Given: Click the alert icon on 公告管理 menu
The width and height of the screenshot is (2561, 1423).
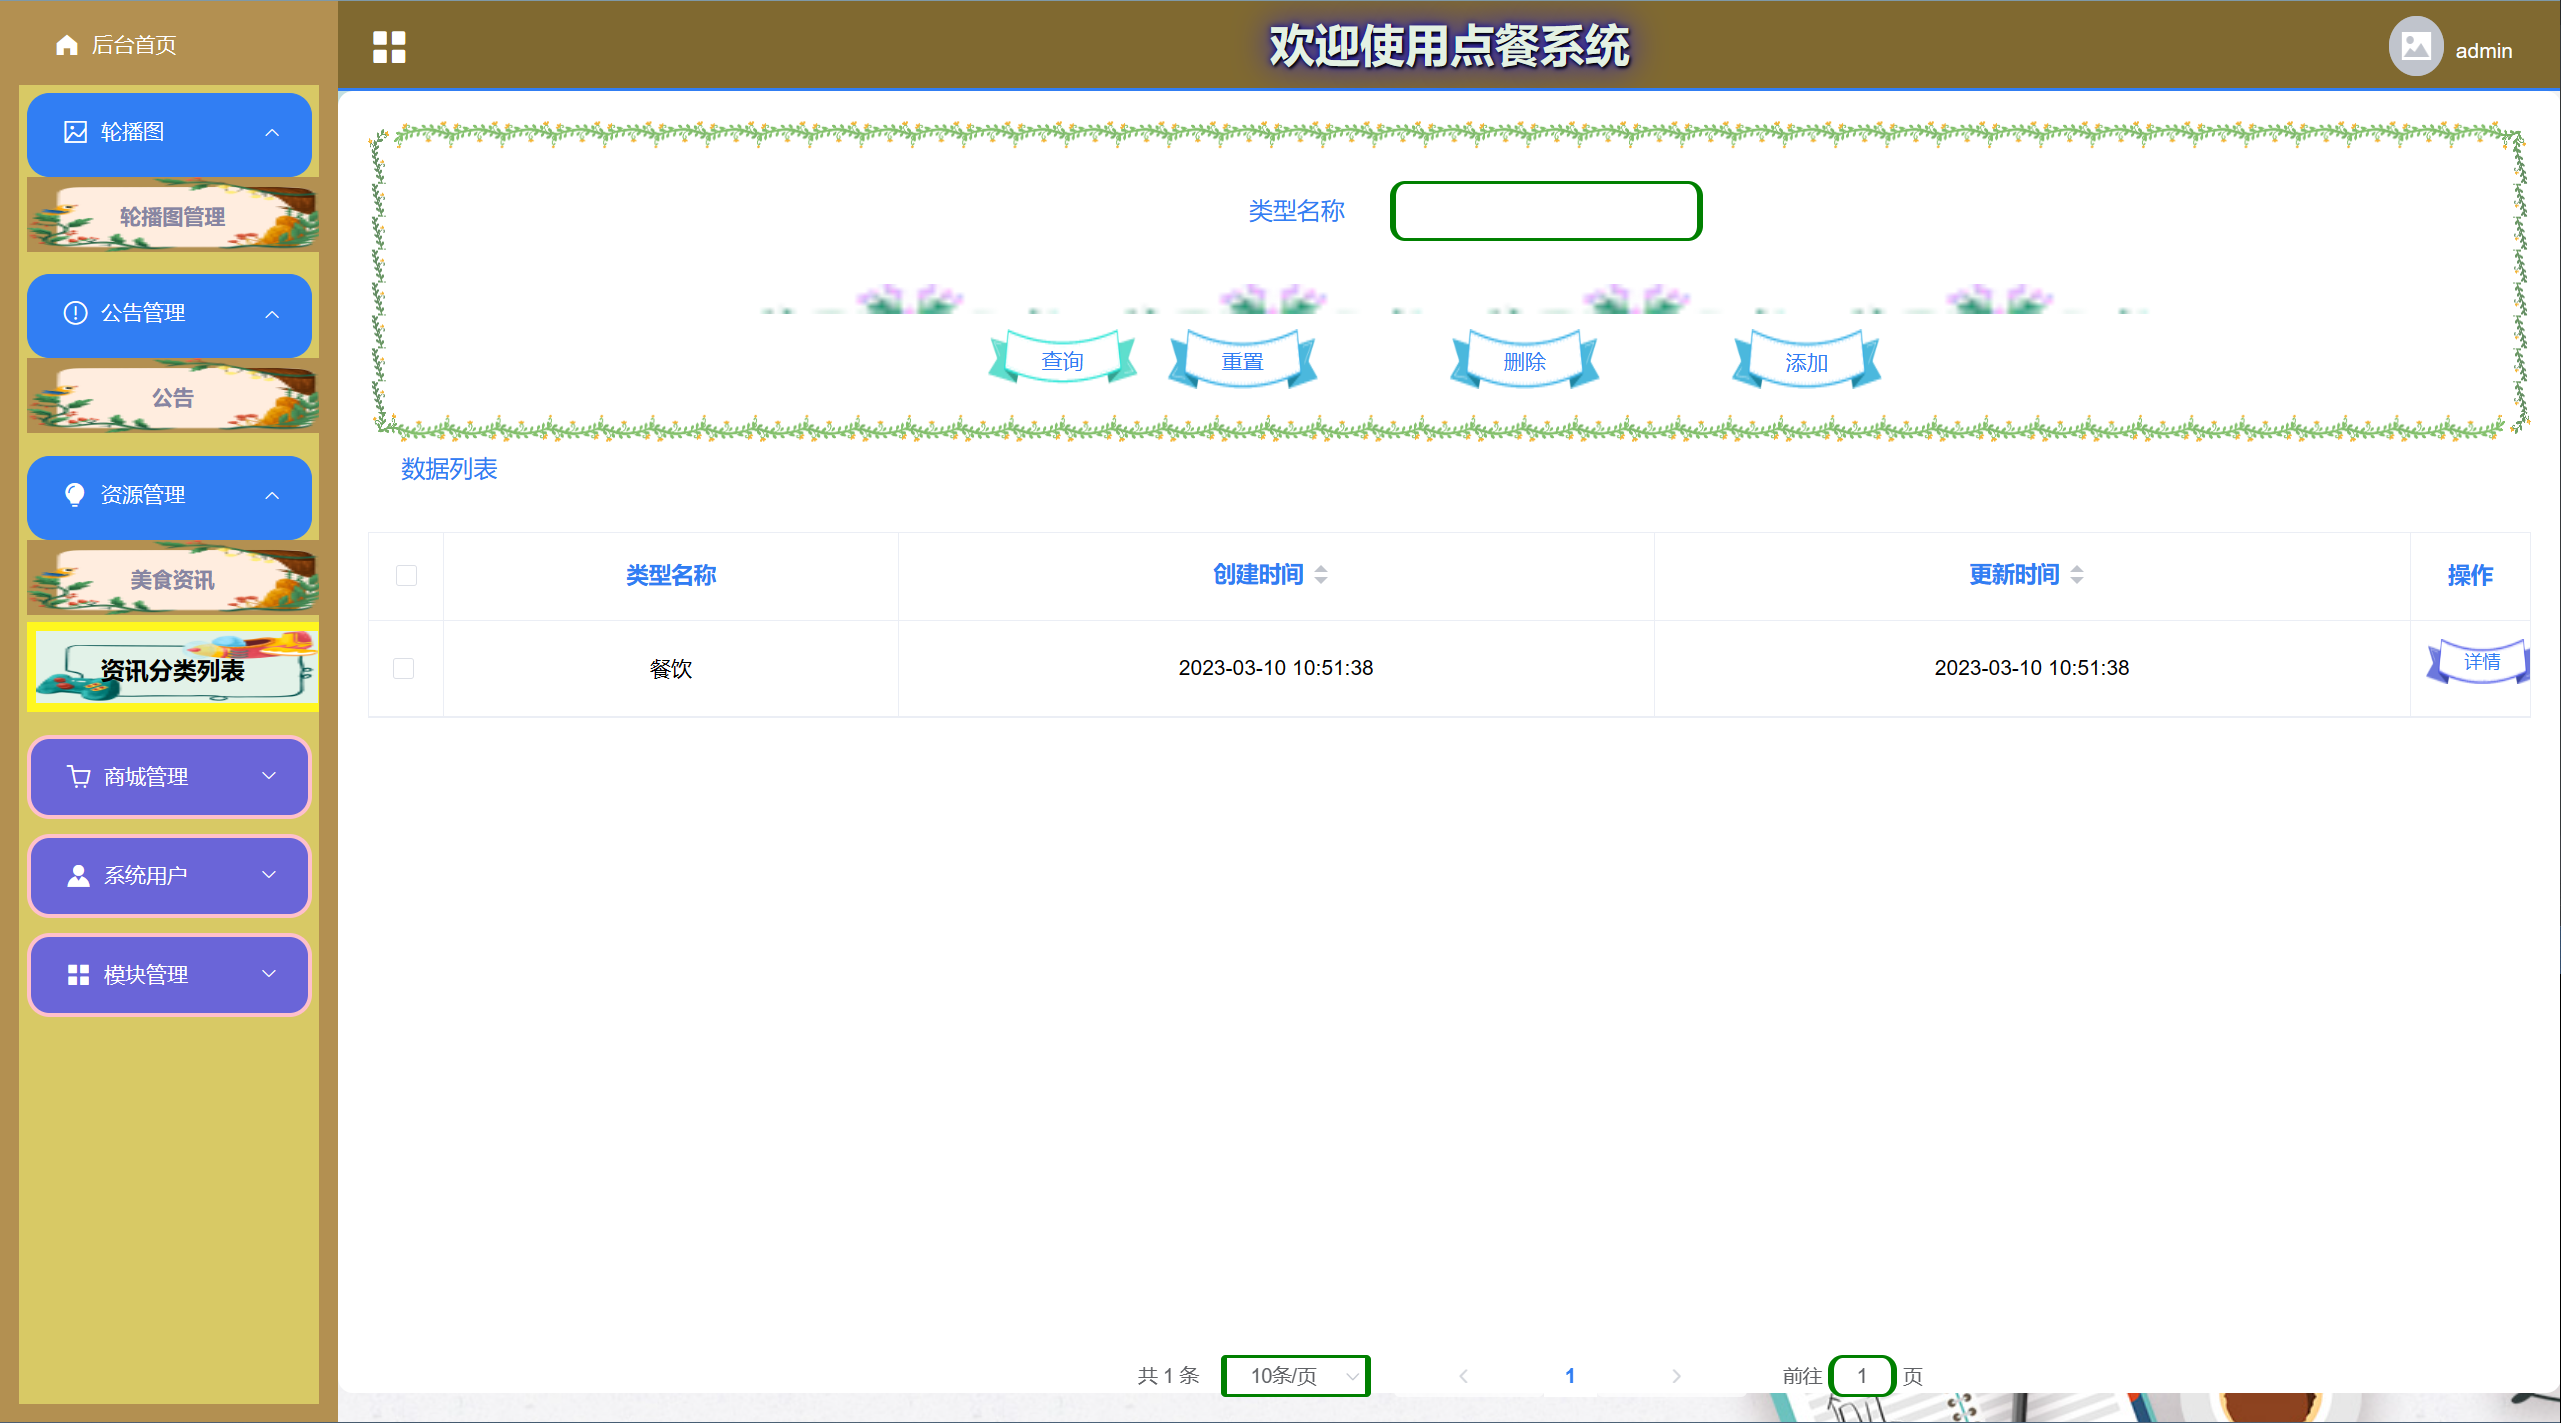Looking at the screenshot, I should 75,313.
